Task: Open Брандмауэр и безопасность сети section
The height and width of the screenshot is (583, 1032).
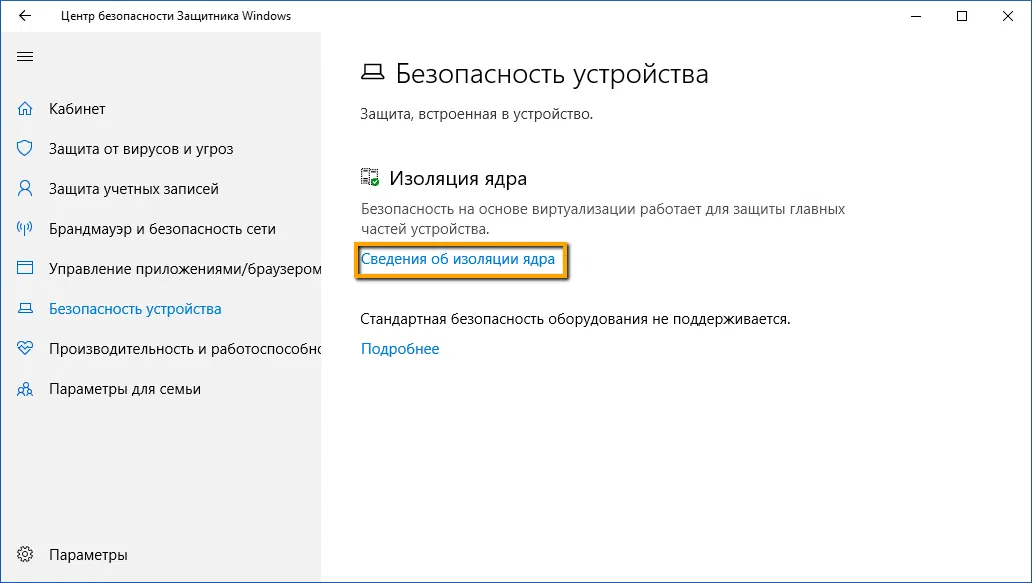Action: [162, 229]
